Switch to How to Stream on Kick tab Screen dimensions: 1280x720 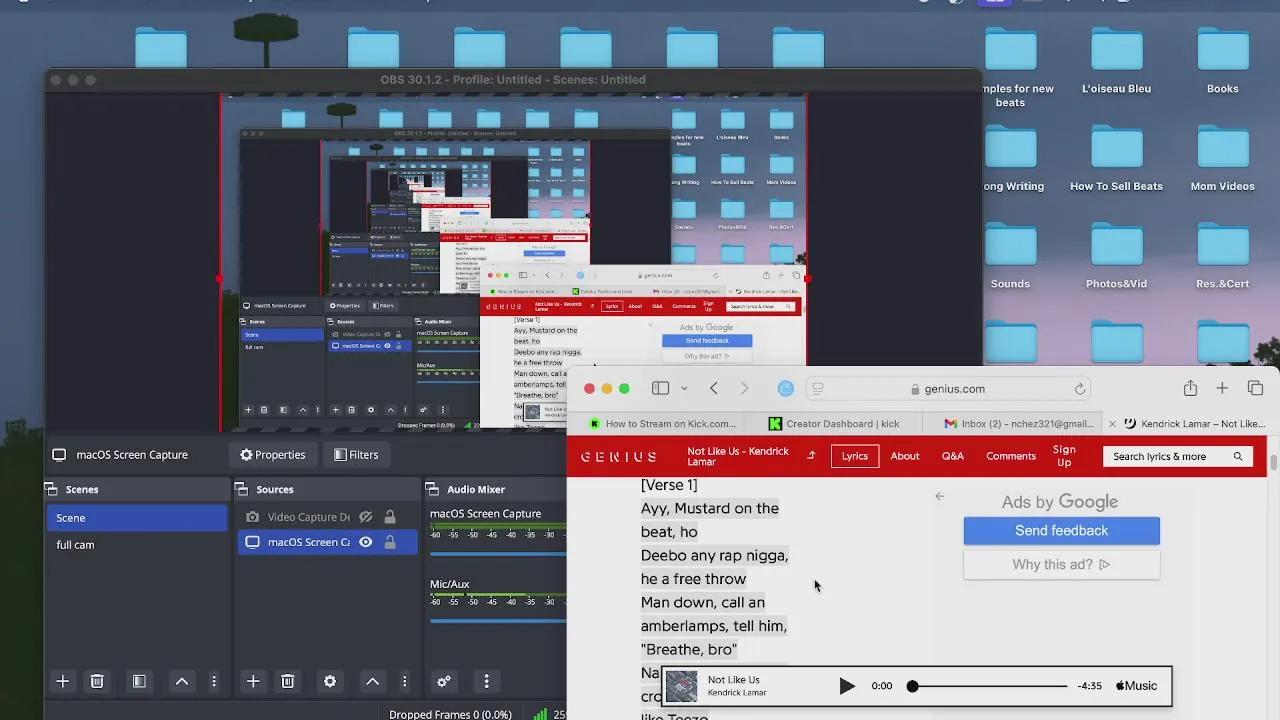click(x=661, y=423)
